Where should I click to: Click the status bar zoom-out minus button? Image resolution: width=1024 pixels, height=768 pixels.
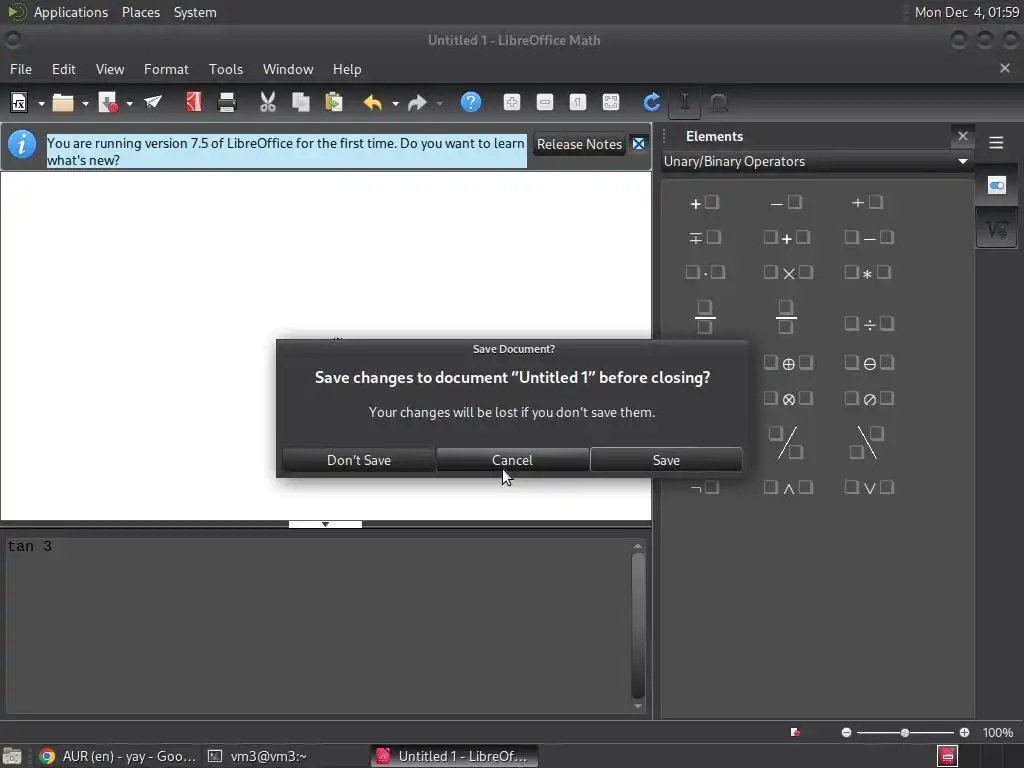point(846,733)
